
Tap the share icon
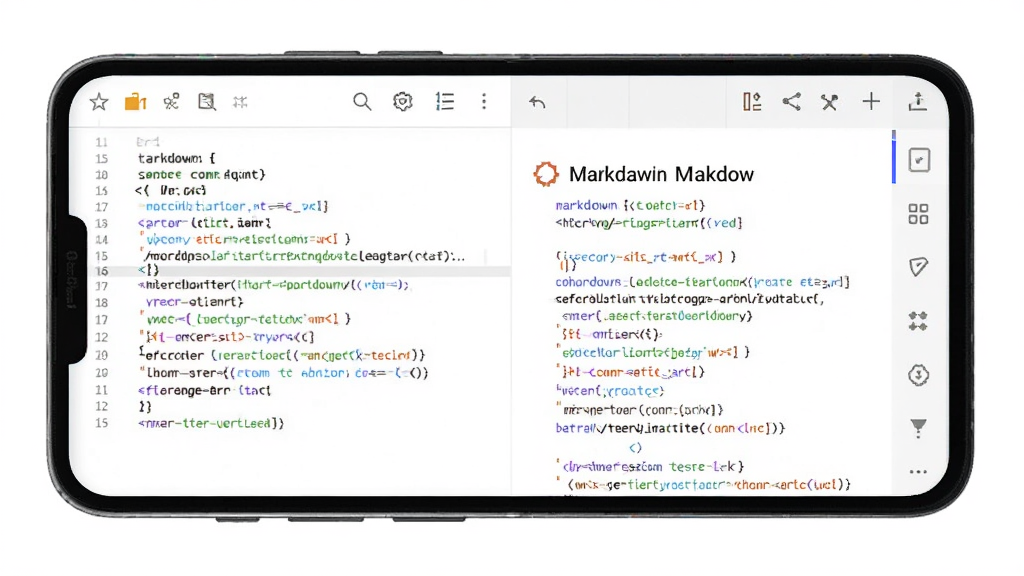point(792,101)
